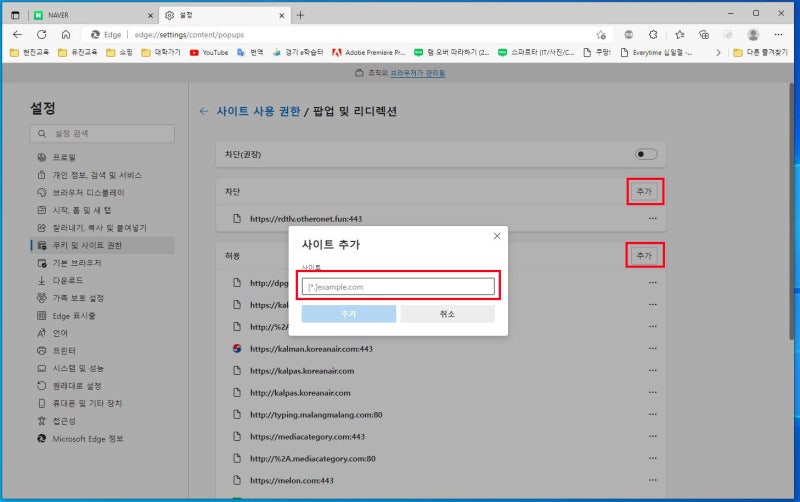Switch to the NAVER tab
Viewport: 800px width, 502px height.
click(x=93, y=15)
